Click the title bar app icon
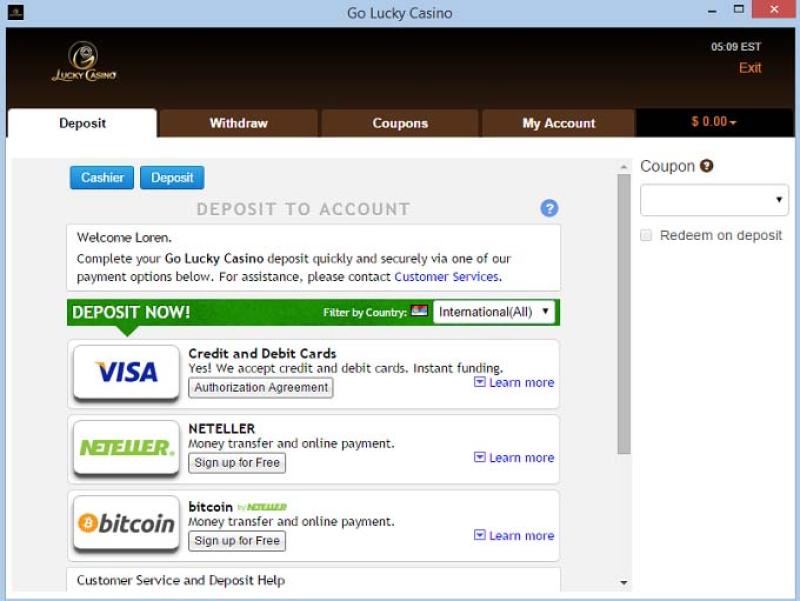The width and height of the screenshot is (800, 601). pyautogui.click(x=16, y=13)
